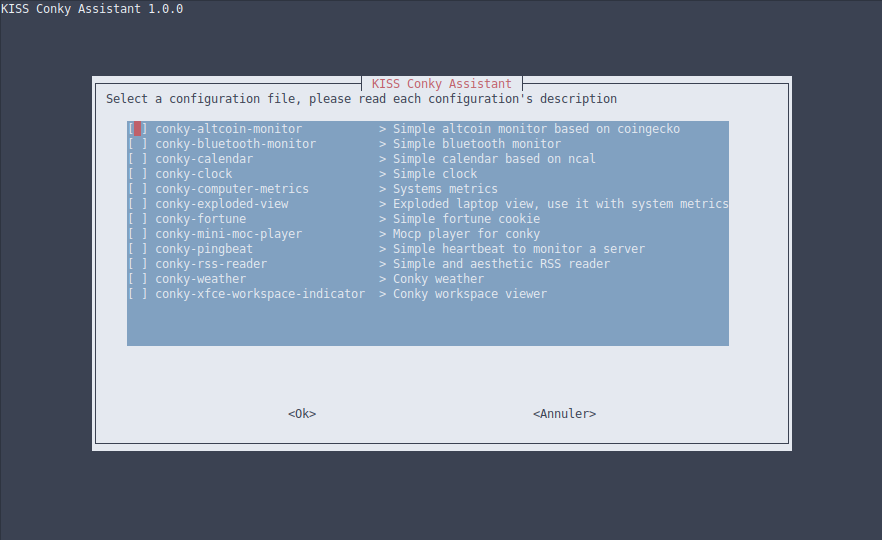
Task: Confirm selection with the Ok button
Action: coord(302,414)
